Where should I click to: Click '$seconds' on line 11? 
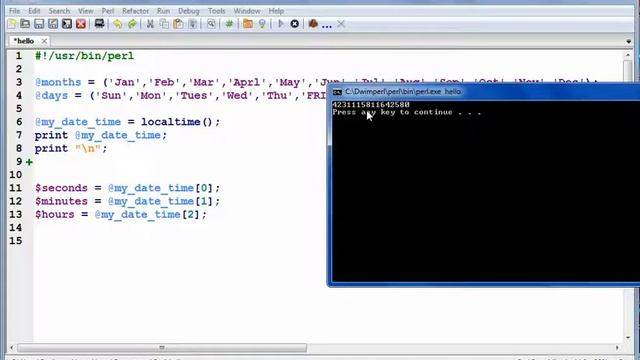[x=61, y=188]
